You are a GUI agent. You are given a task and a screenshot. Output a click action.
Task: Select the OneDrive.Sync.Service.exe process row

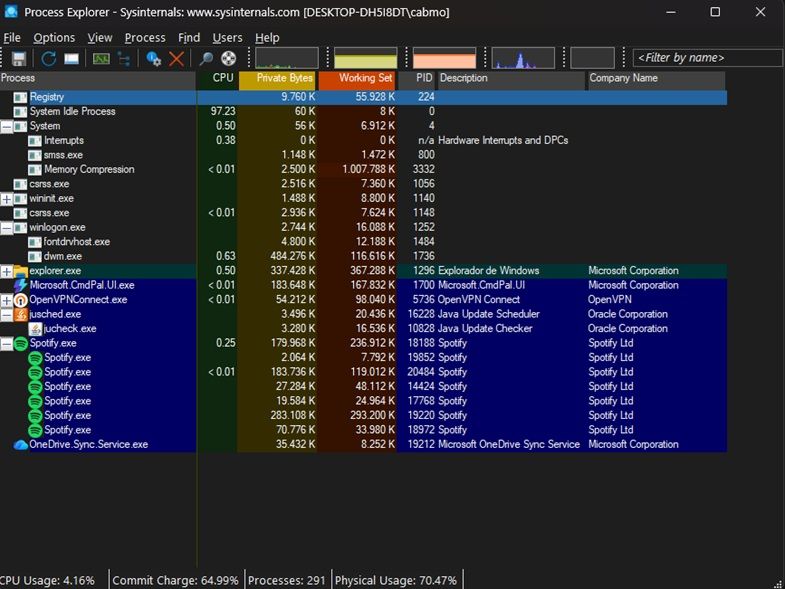point(88,445)
